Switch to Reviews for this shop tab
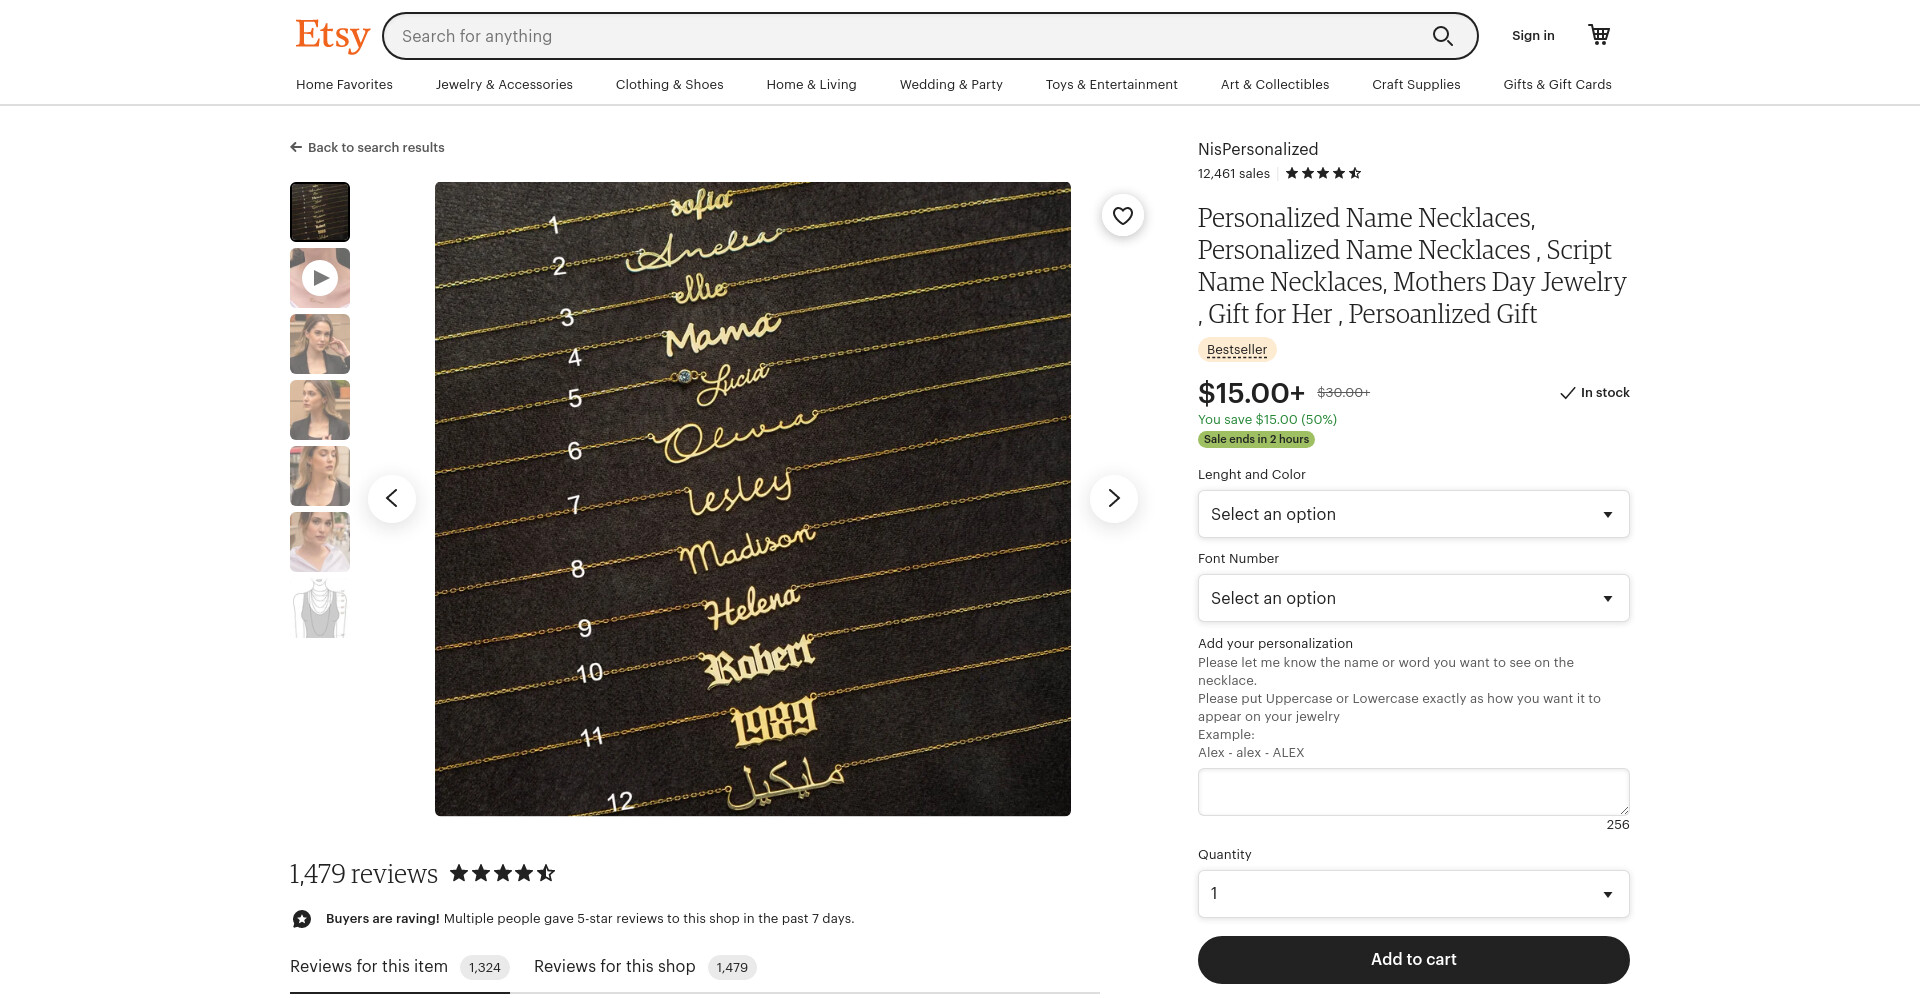Screen dimensions: 1920x998 click(645, 967)
